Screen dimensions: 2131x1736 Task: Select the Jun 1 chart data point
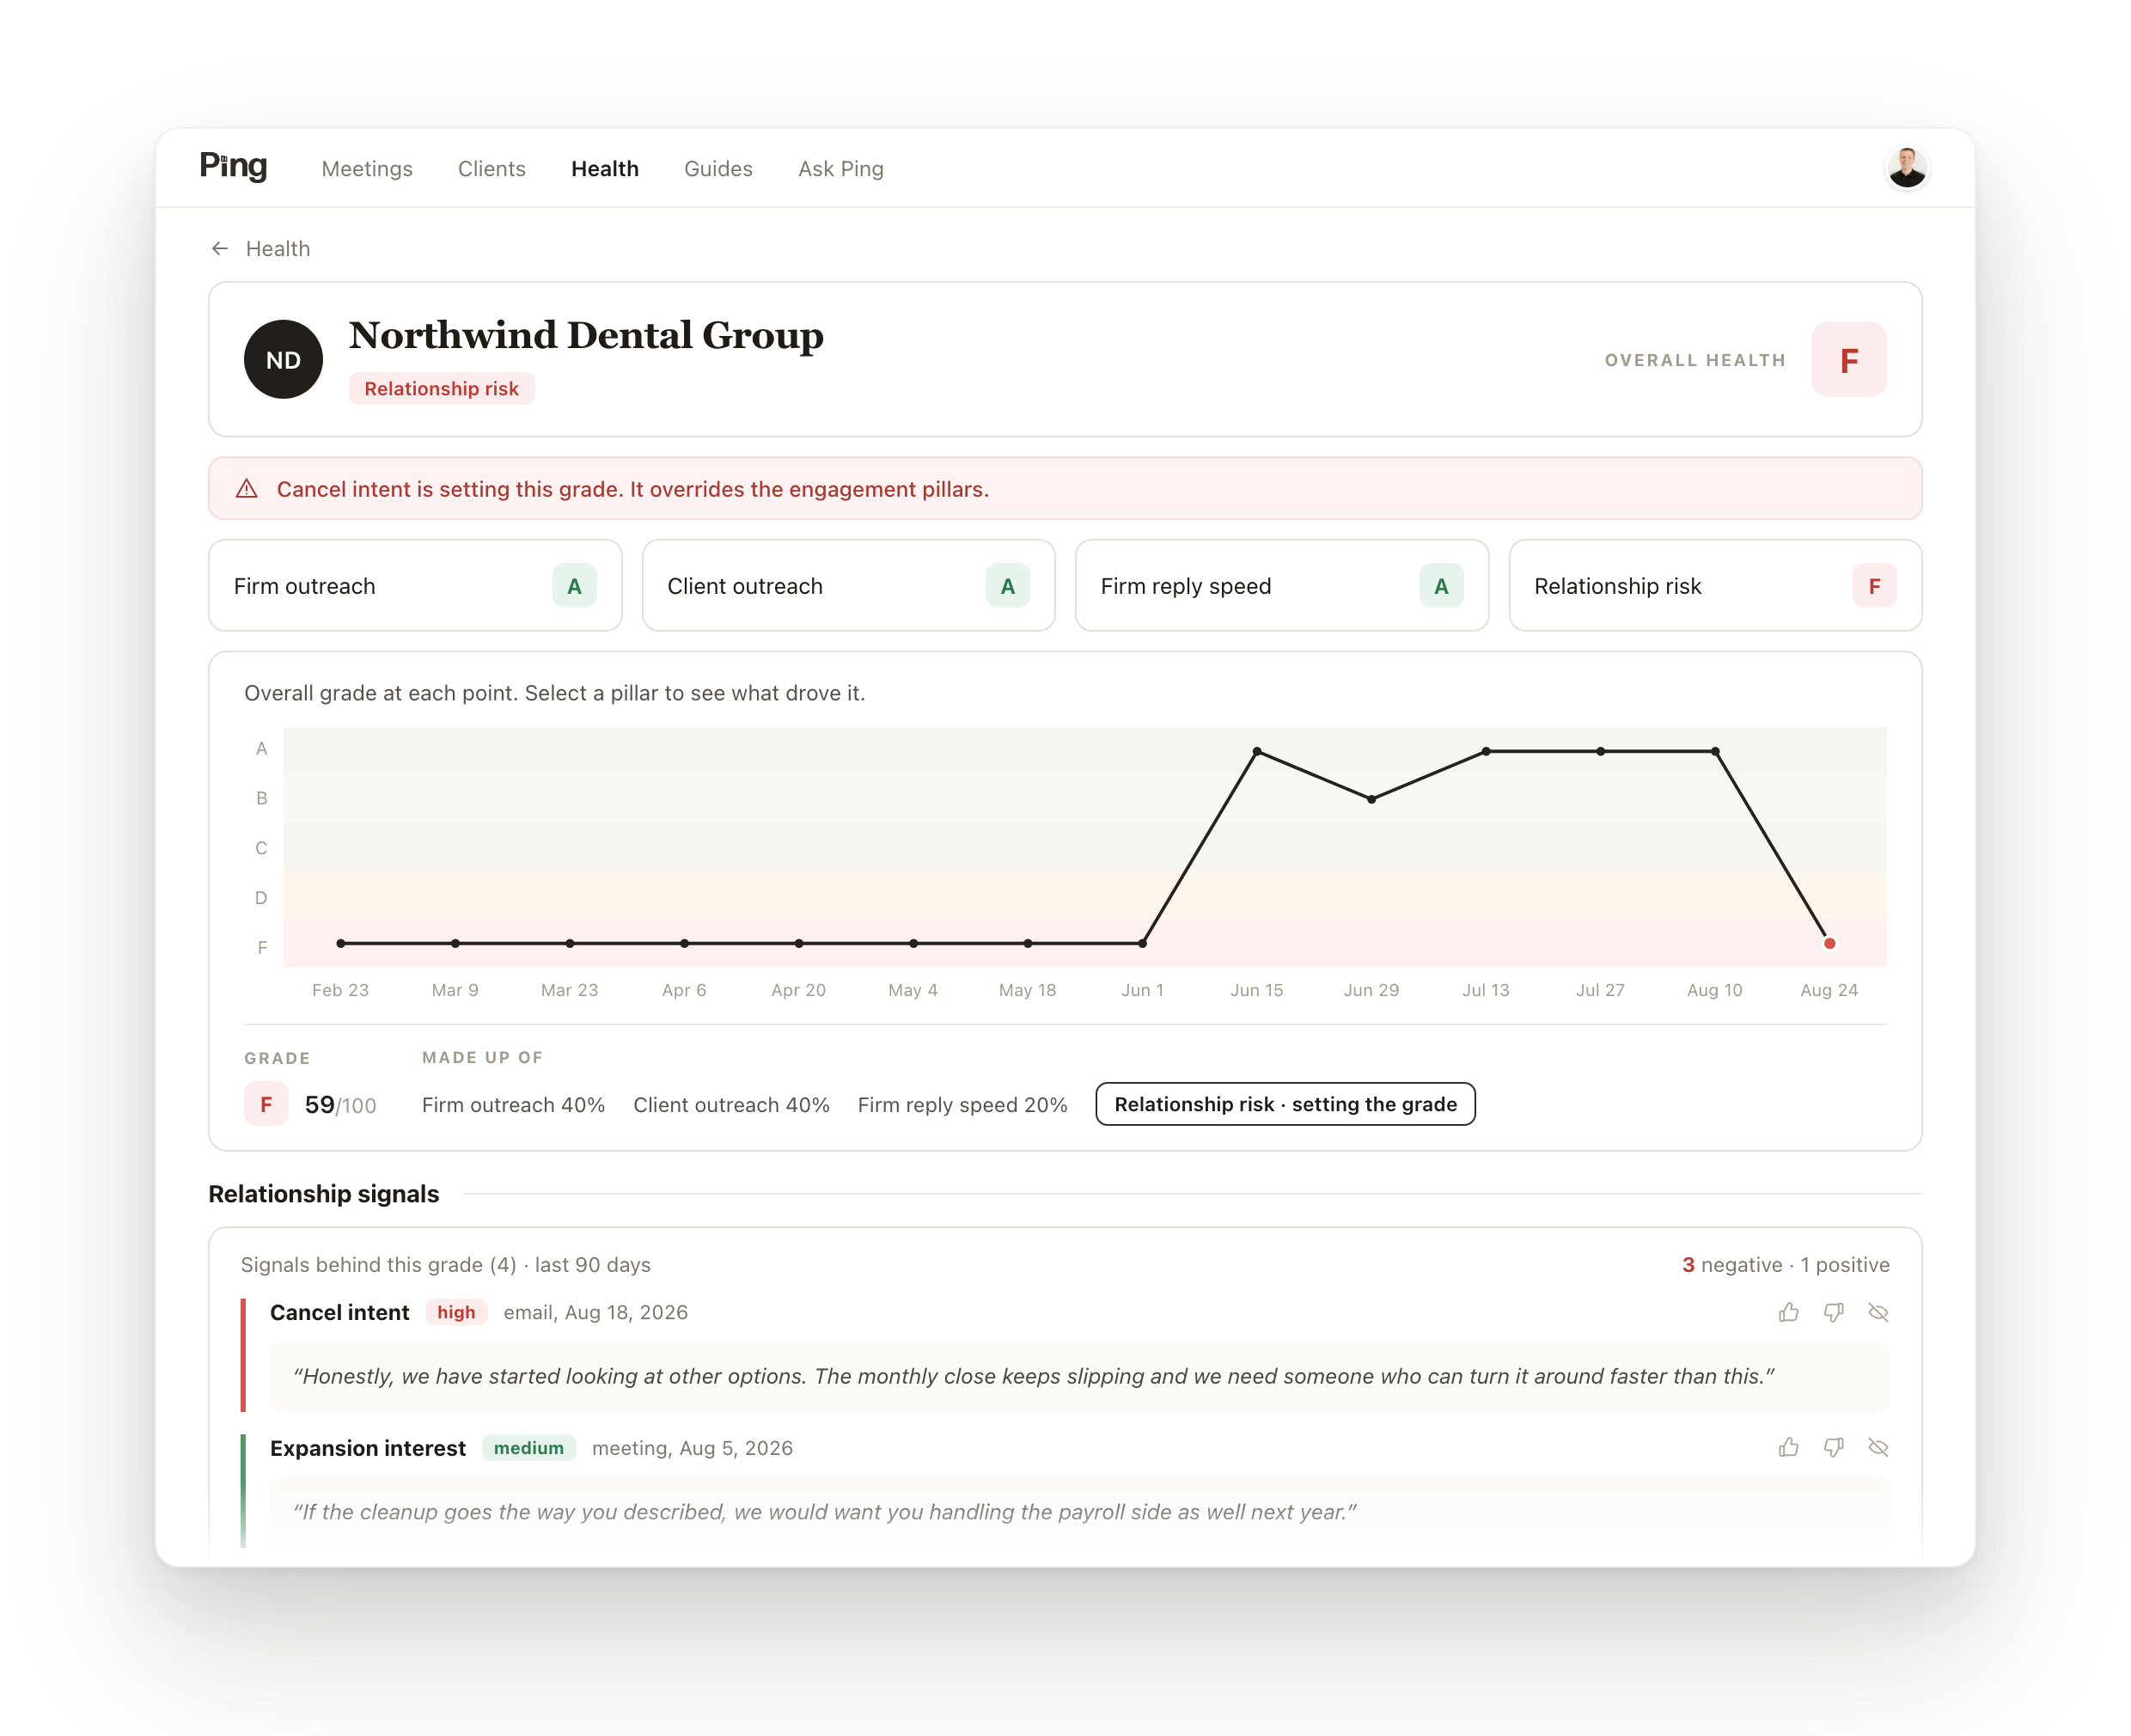[1143, 944]
